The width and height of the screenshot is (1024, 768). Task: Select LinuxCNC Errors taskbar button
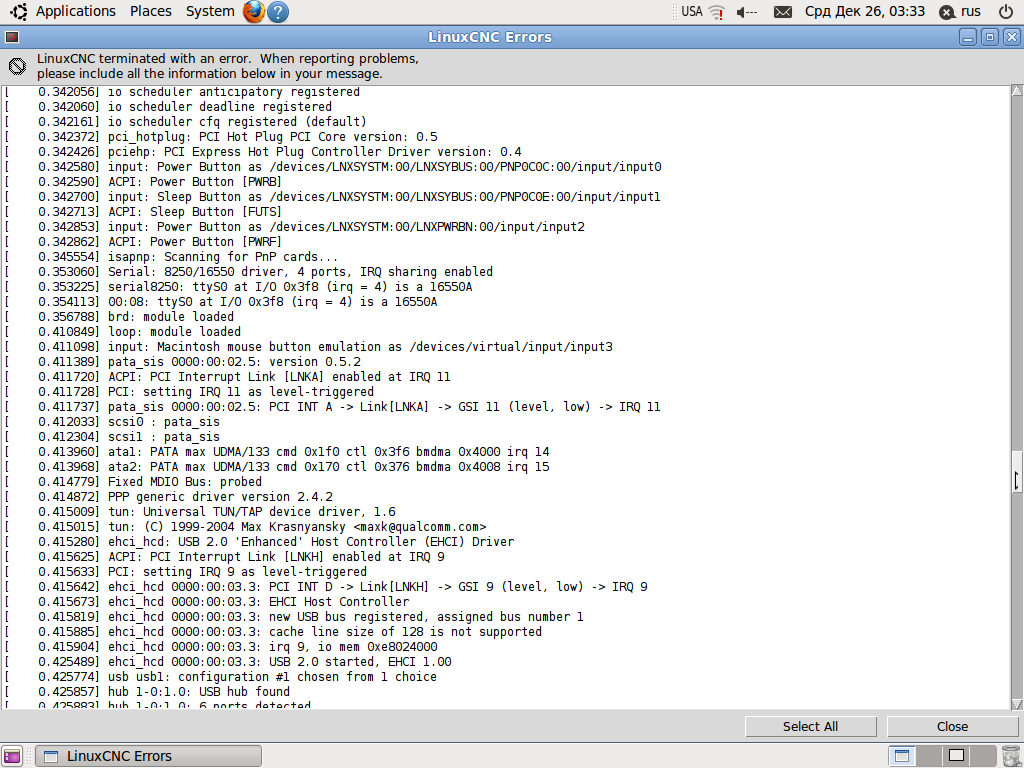click(148, 756)
